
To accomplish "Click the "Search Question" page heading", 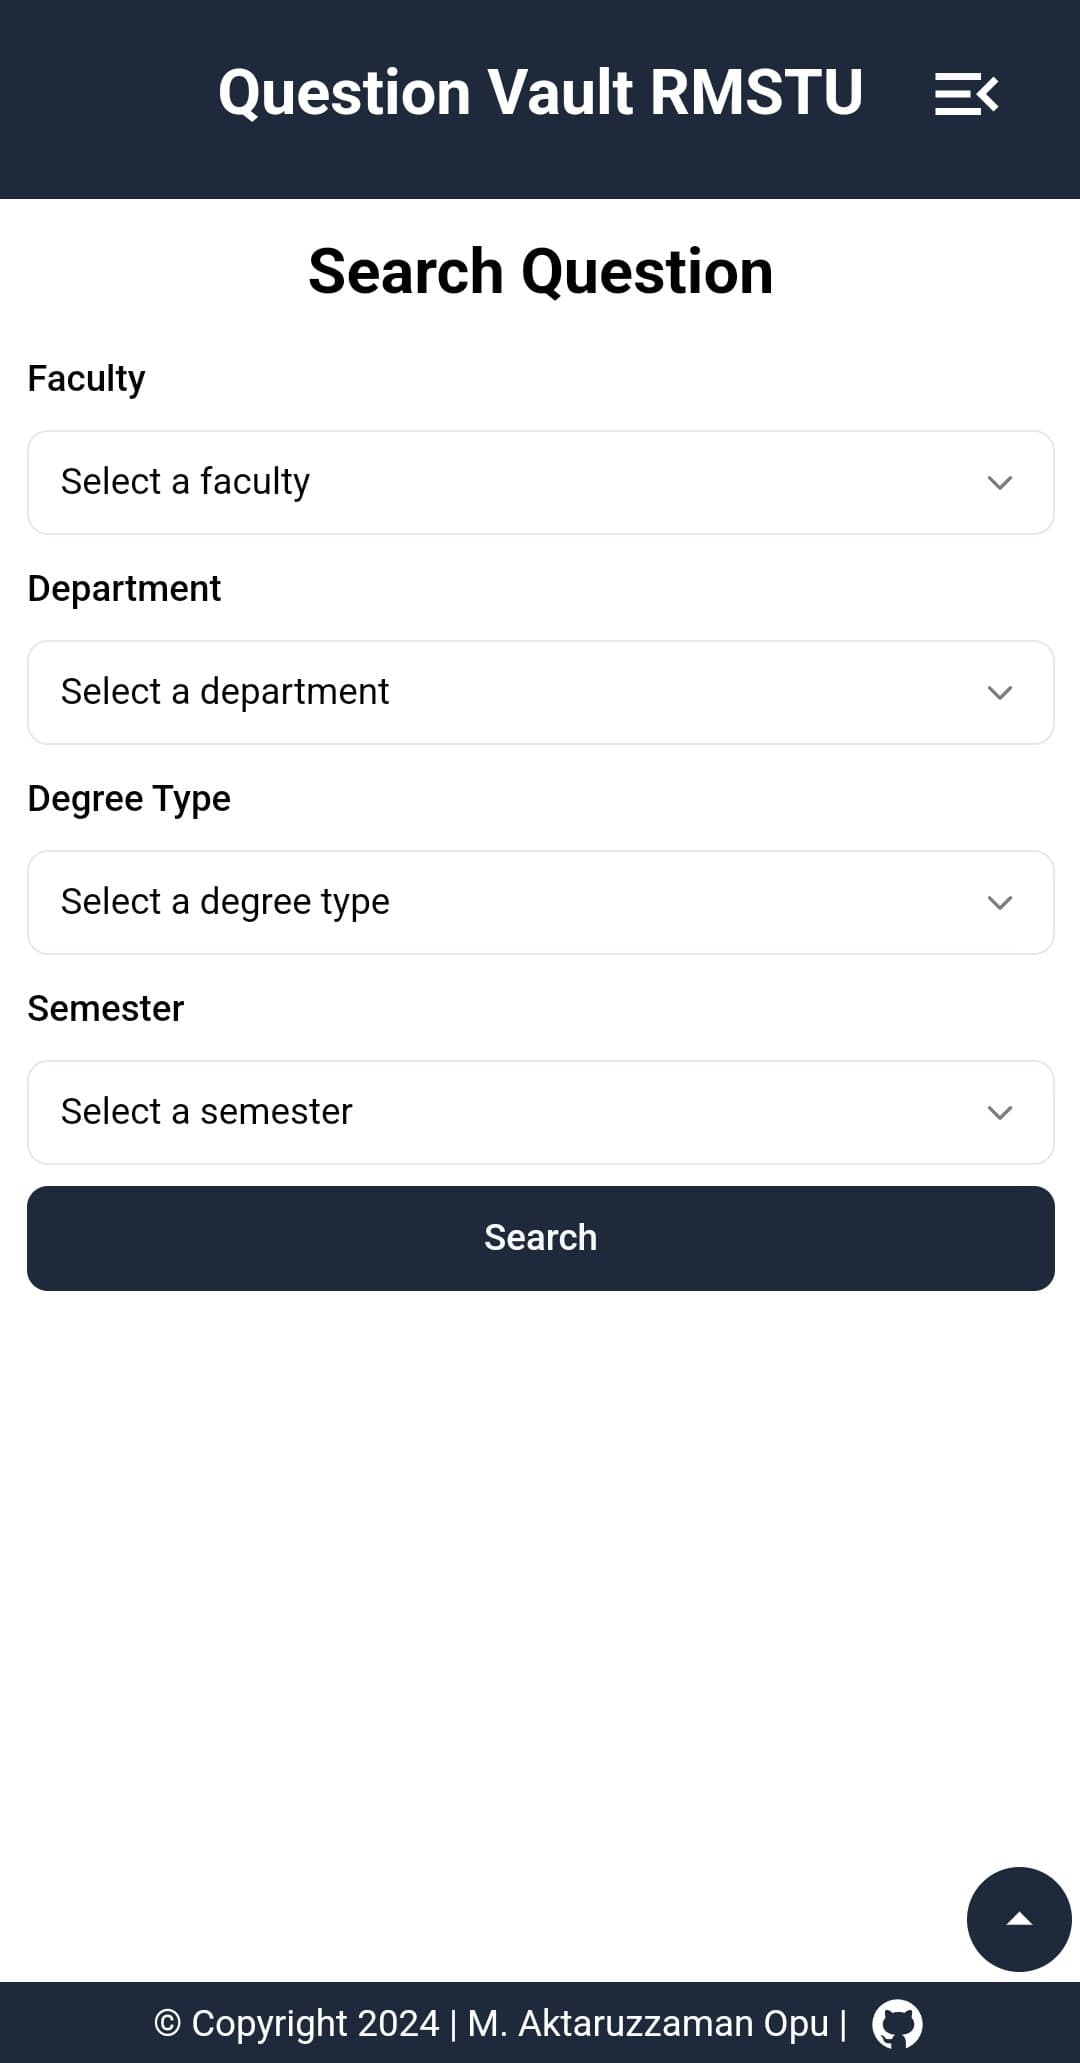I will (540, 272).
